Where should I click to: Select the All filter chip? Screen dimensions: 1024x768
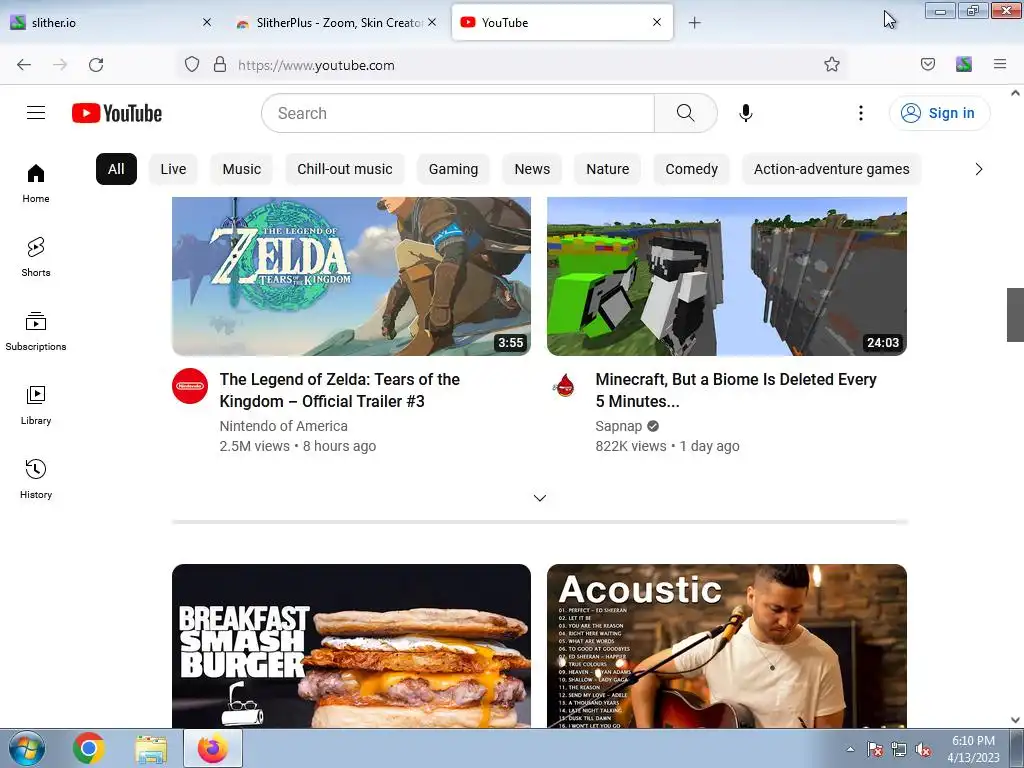click(116, 169)
